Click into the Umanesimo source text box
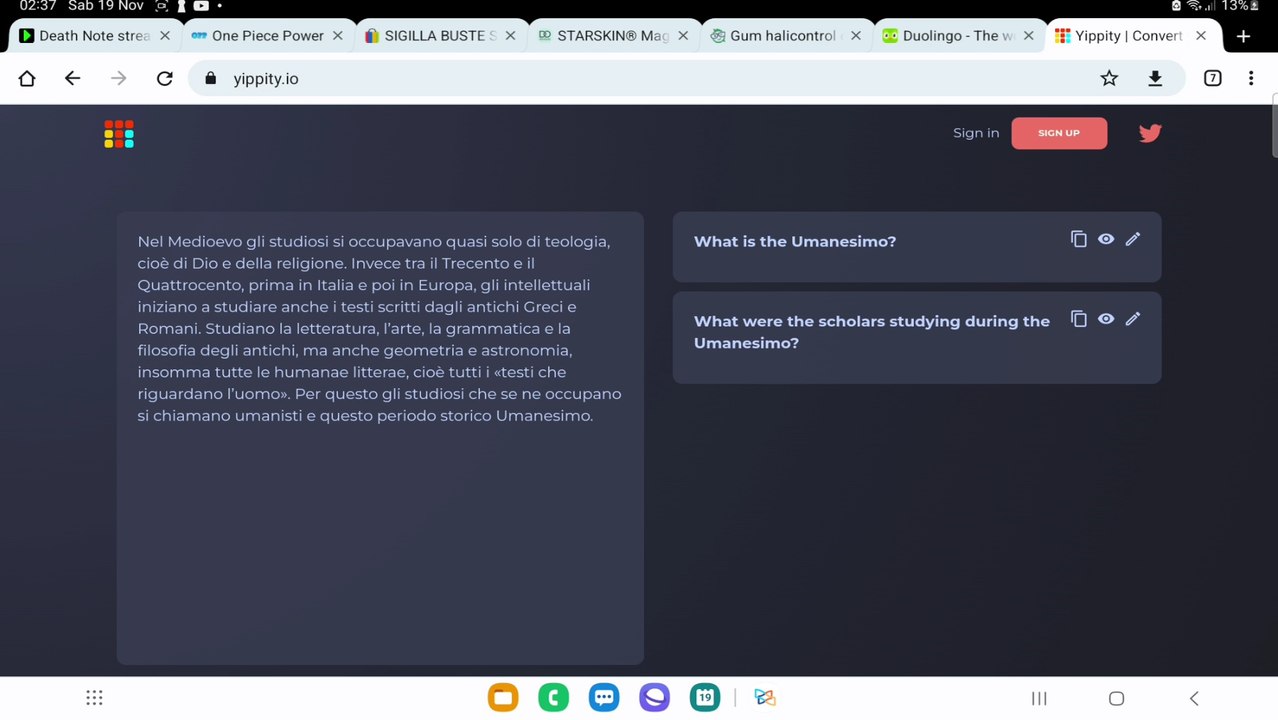1278x720 pixels. (380, 438)
